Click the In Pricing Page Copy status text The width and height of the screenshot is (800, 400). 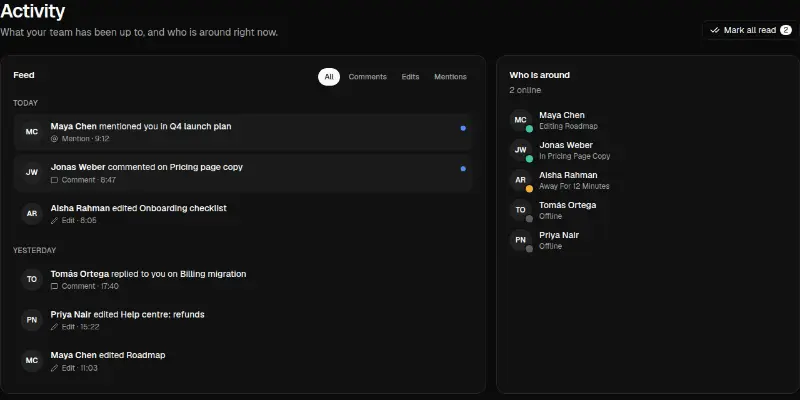tap(574, 156)
